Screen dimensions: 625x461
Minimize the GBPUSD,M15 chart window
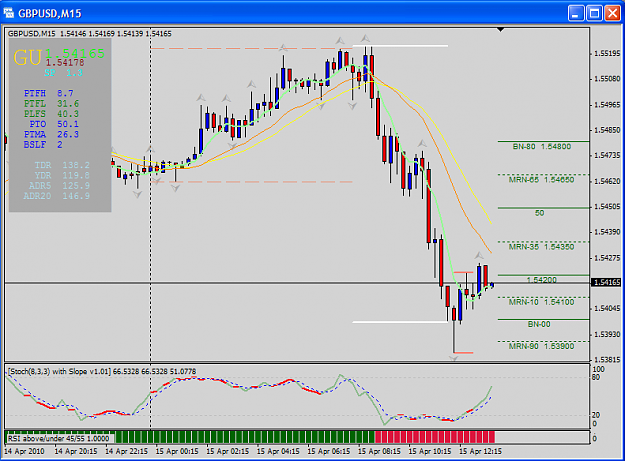(x=576, y=13)
